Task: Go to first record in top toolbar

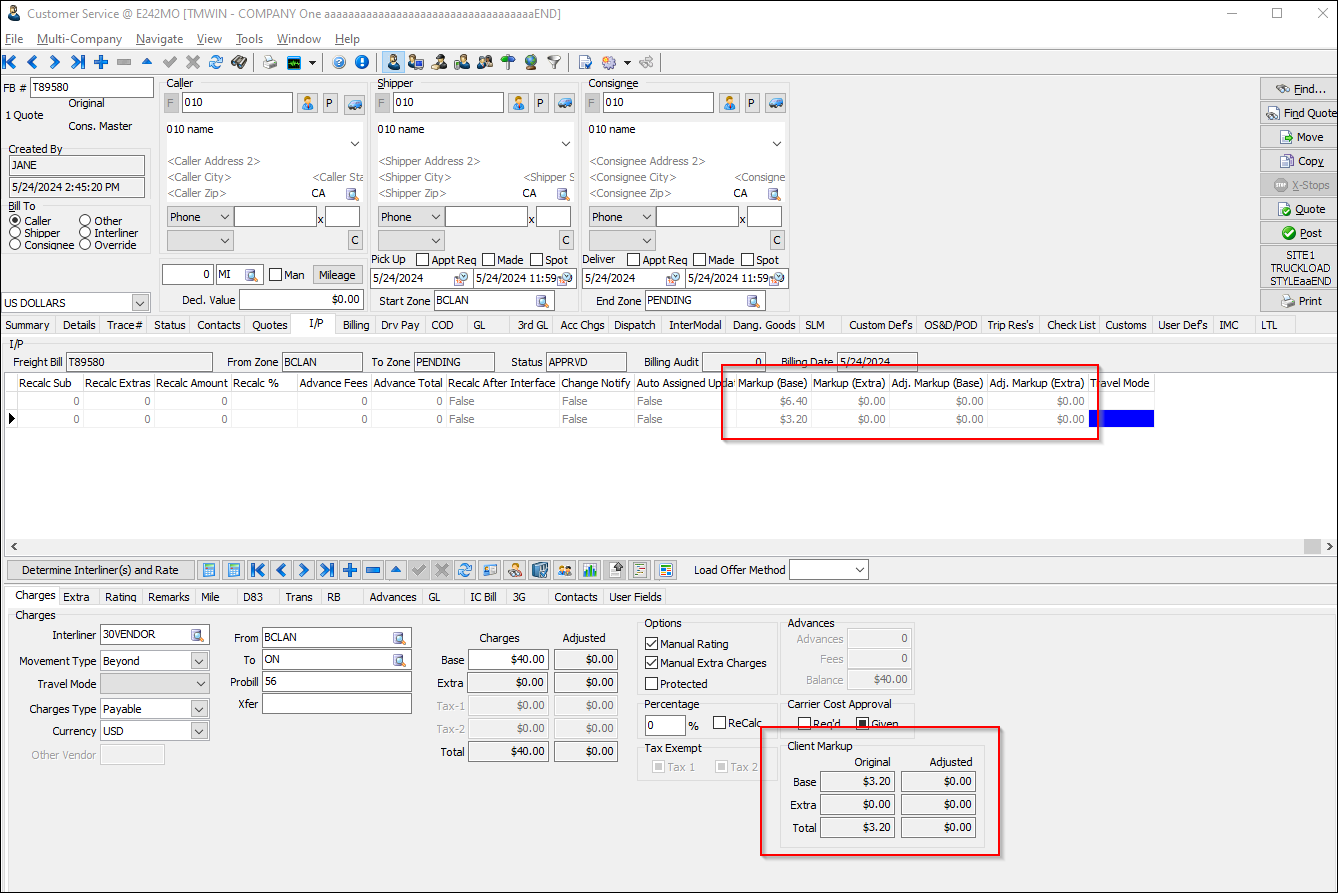Action: pyautogui.click(x=10, y=62)
